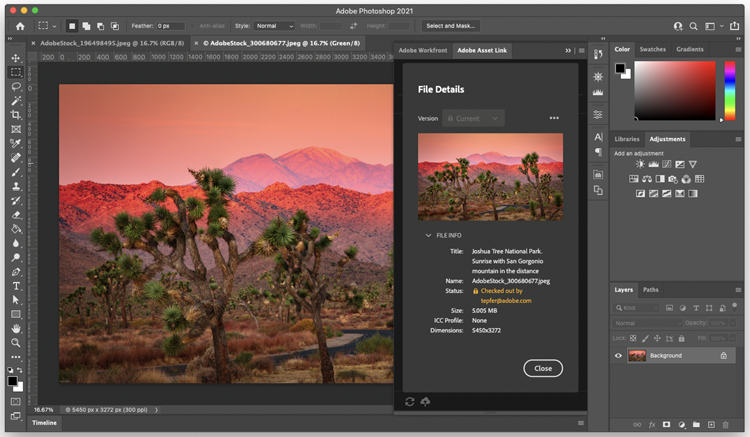The image size is (750, 437).
Task: Select the Crop tool
Action: click(x=16, y=115)
